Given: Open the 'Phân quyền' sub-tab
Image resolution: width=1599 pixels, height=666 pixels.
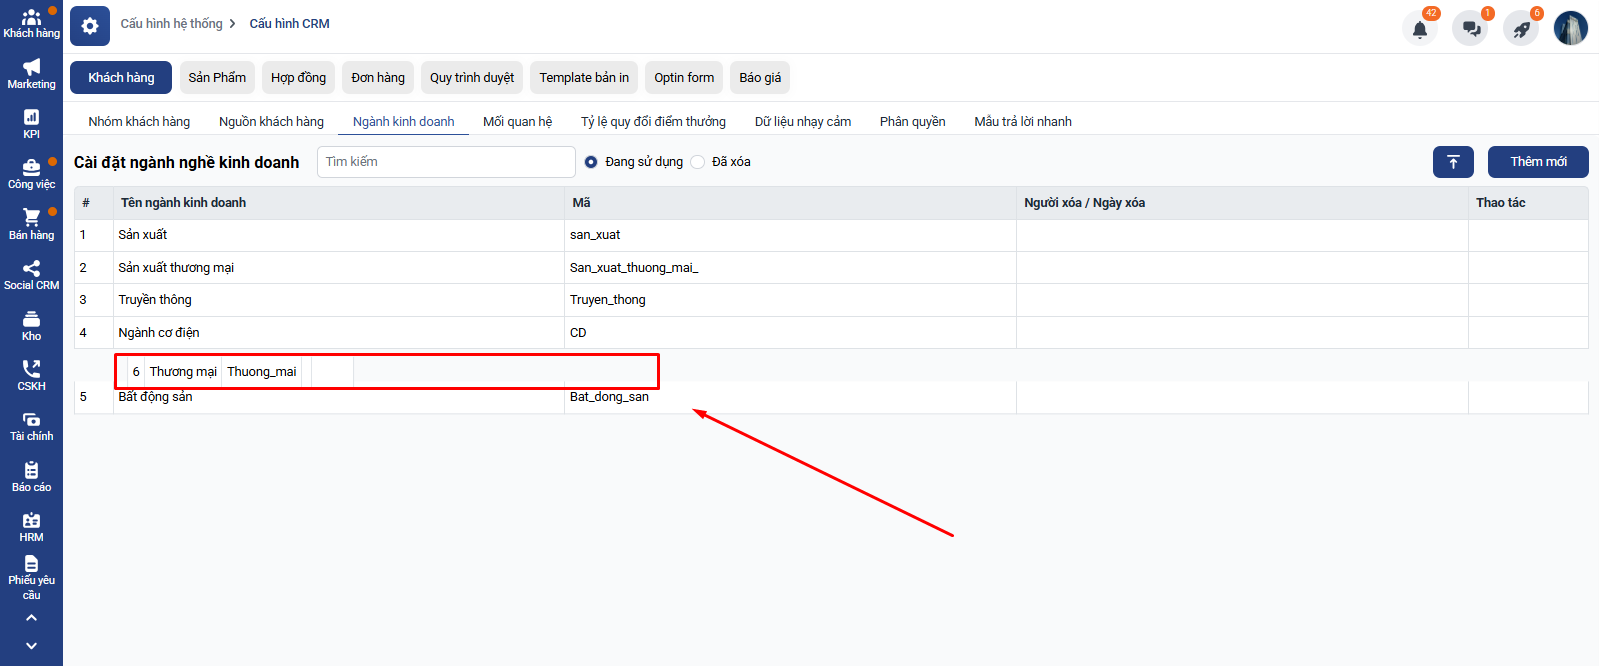Looking at the screenshot, I should [x=912, y=122].
